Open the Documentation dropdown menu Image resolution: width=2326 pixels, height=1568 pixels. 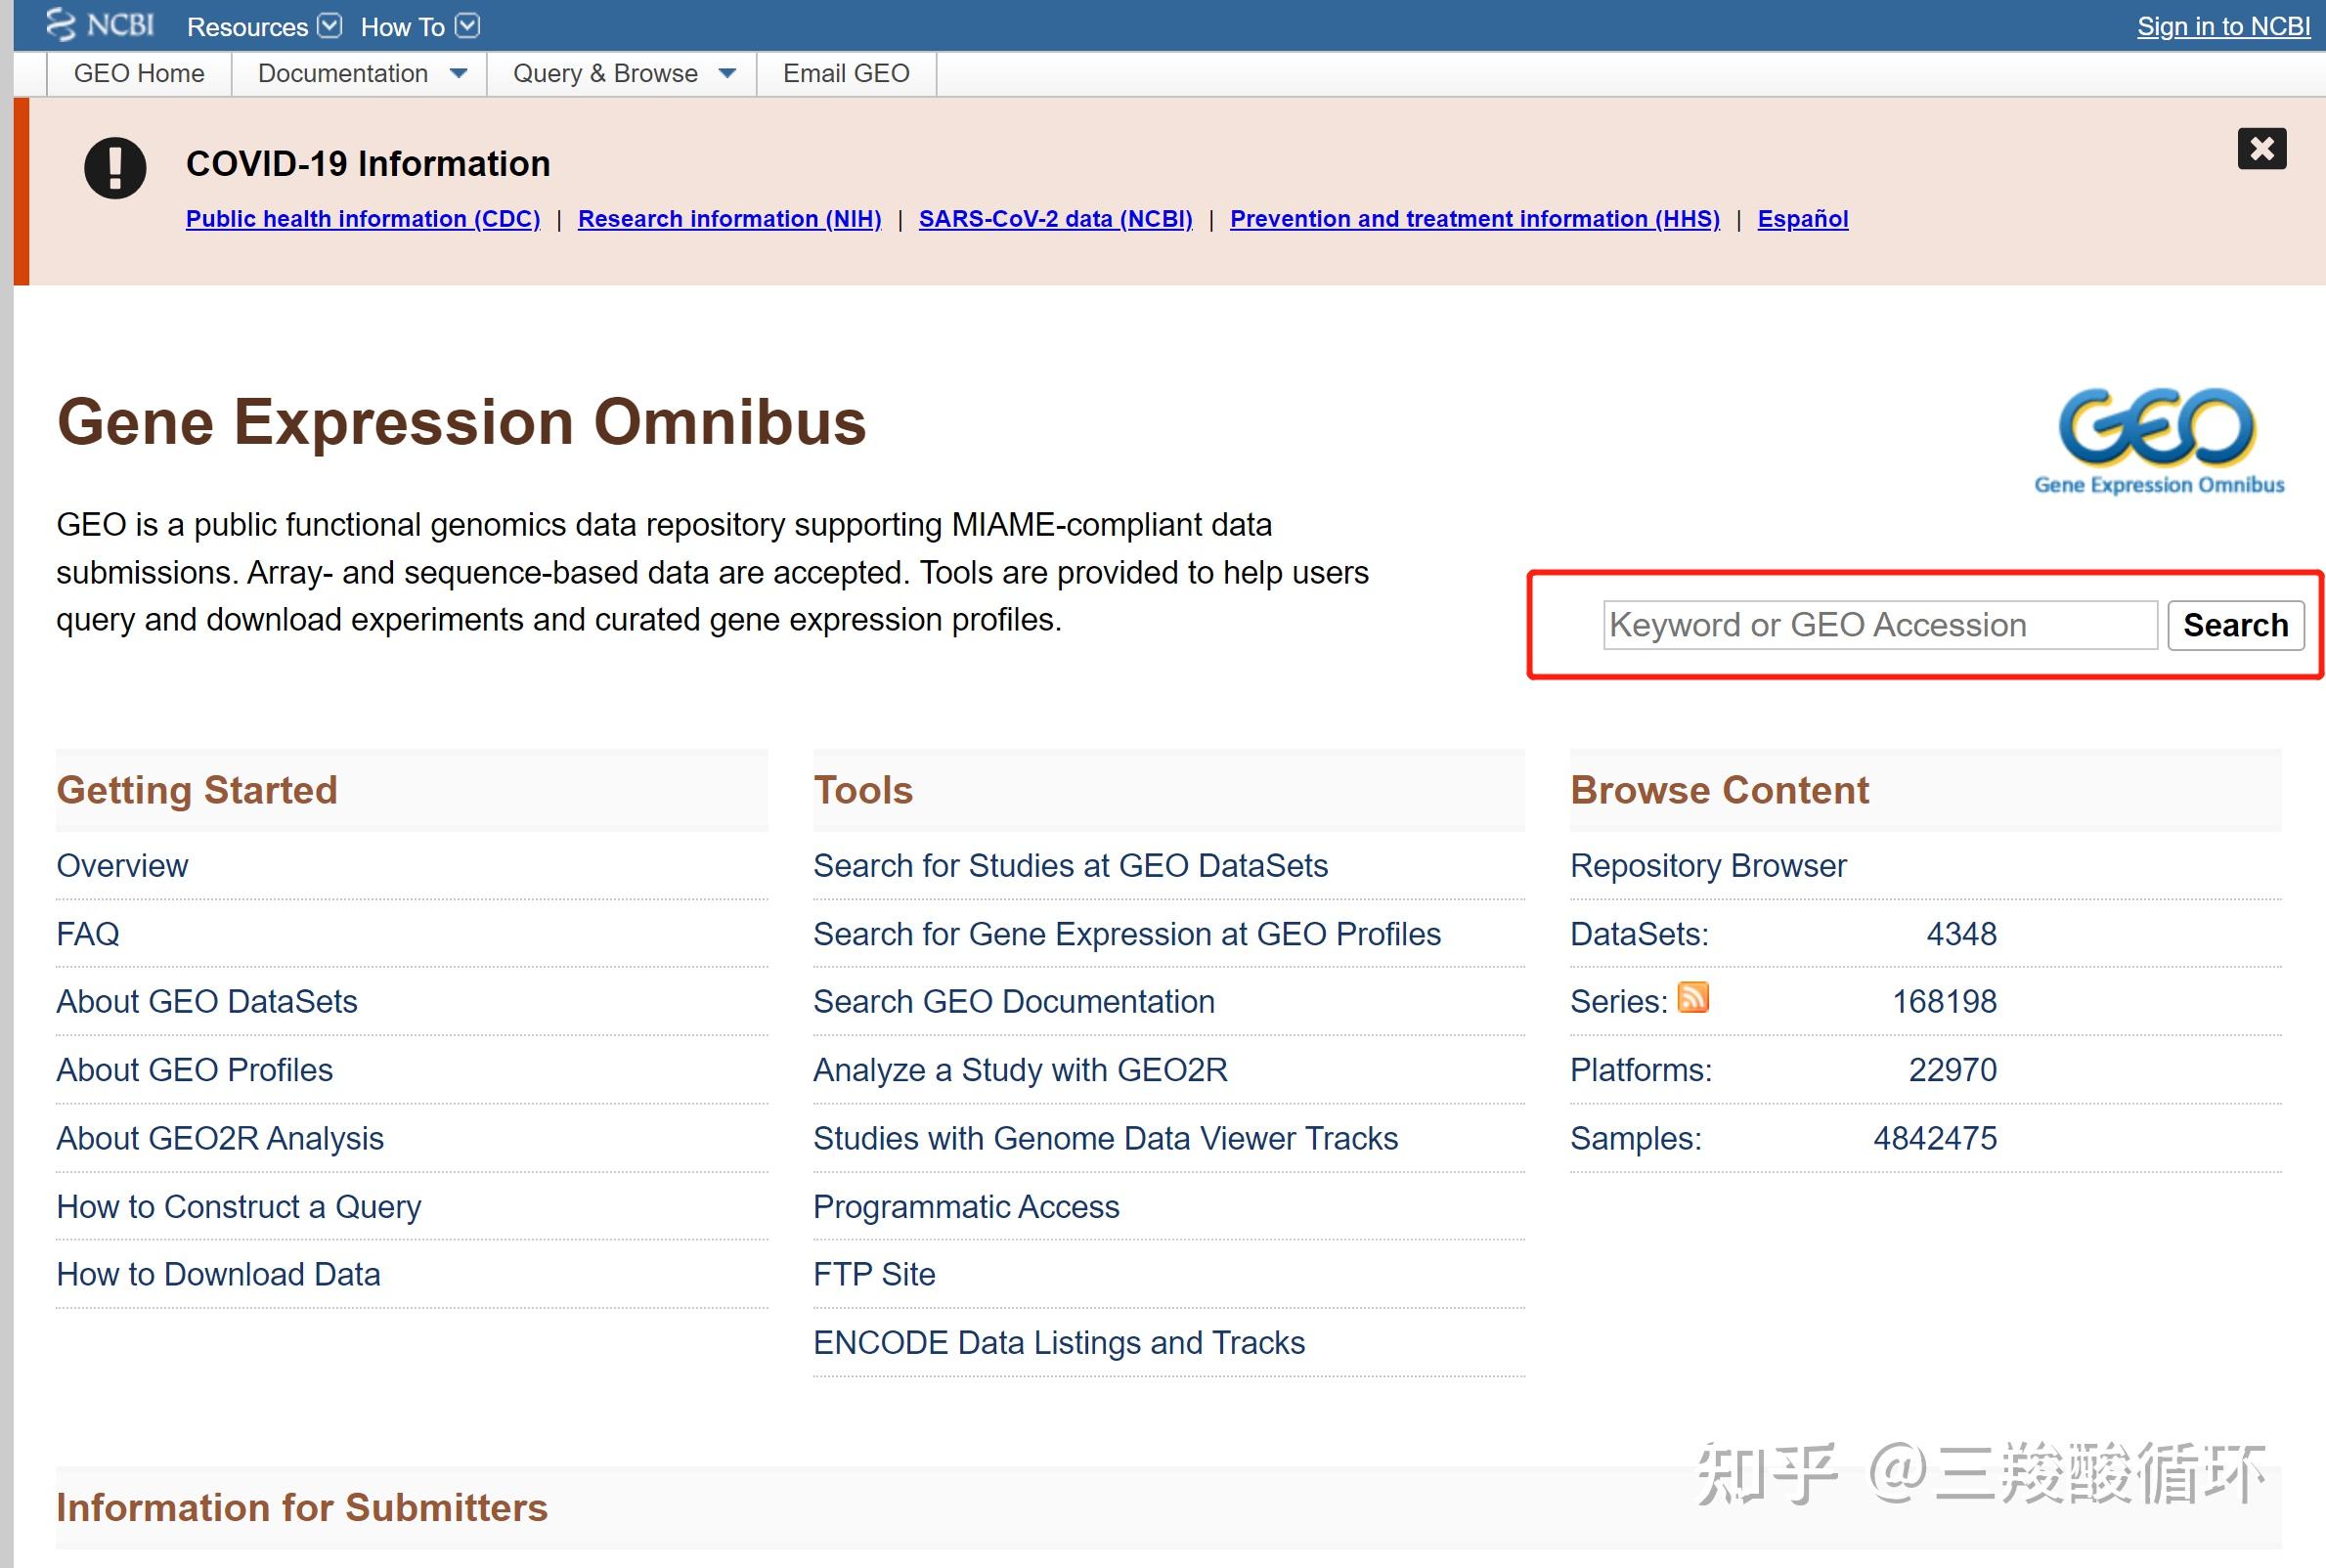(x=361, y=74)
